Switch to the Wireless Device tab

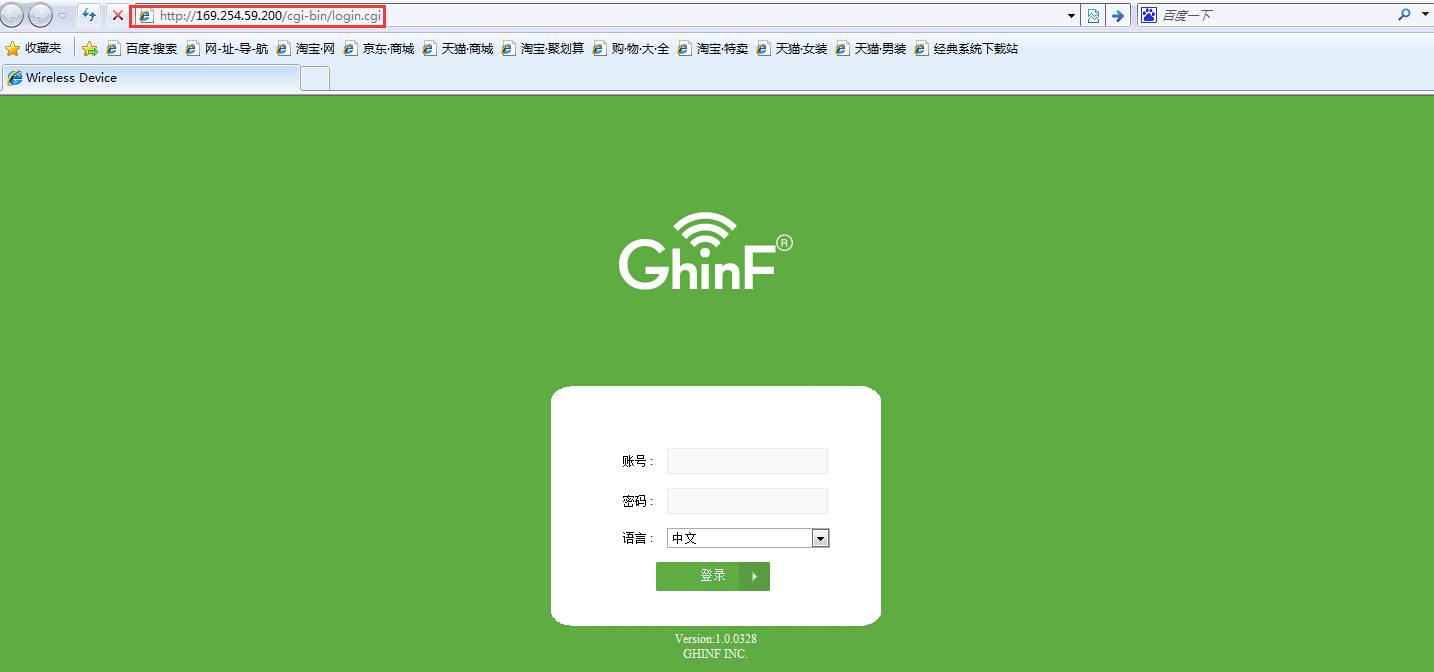150,78
